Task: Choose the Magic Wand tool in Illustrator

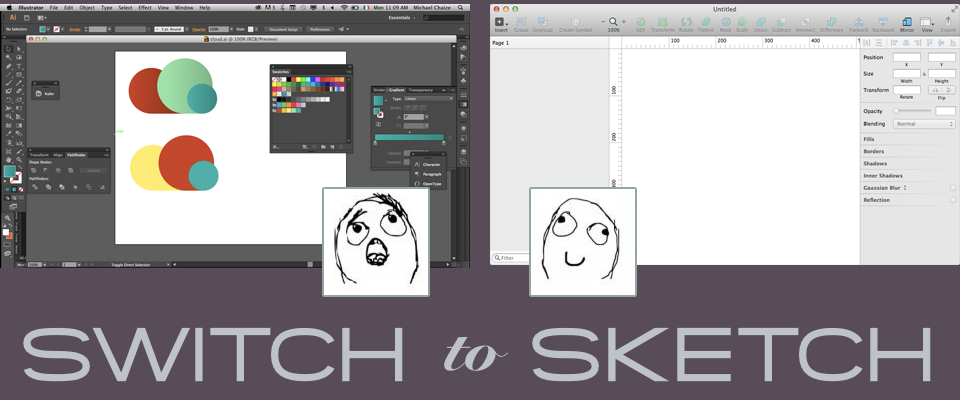Action: pyautogui.click(x=9, y=58)
